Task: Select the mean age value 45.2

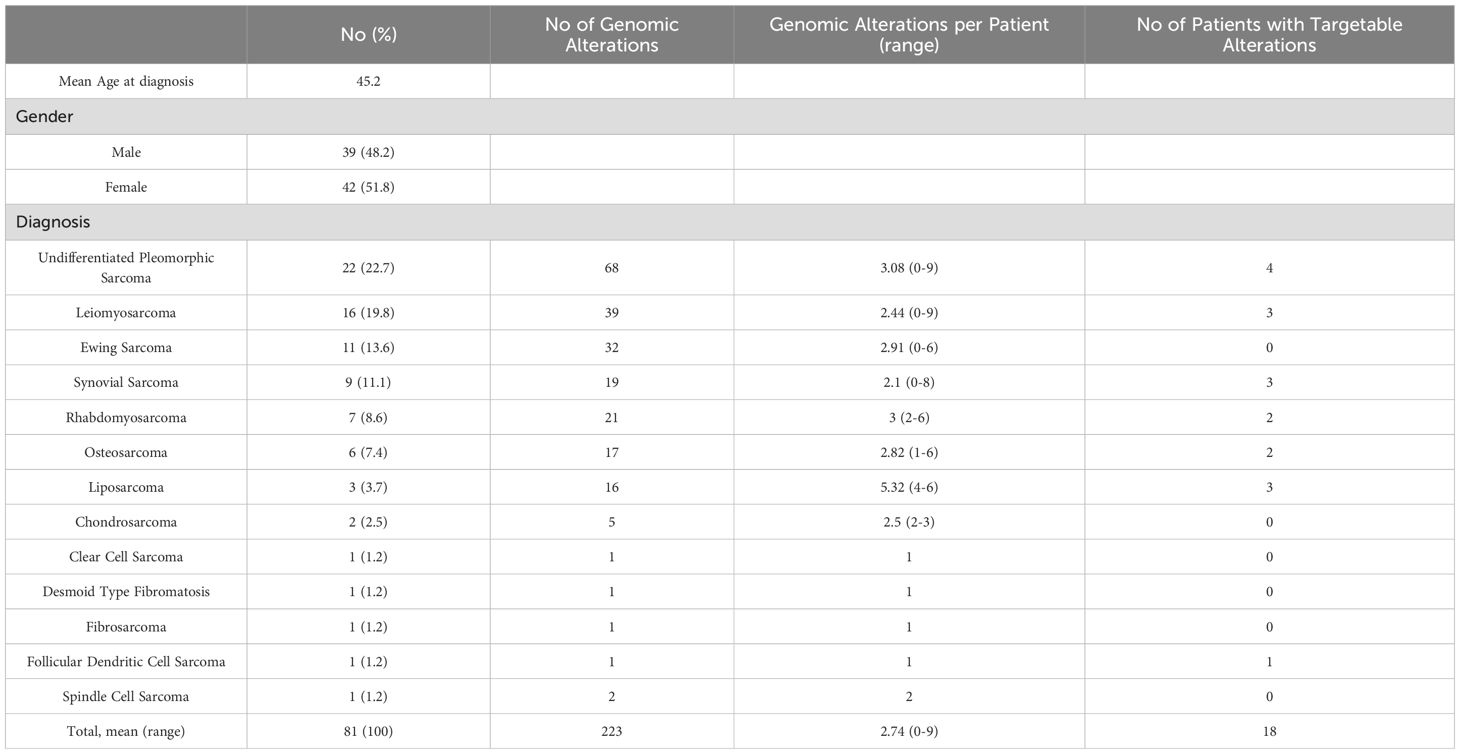Action: pyautogui.click(x=368, y=82)
